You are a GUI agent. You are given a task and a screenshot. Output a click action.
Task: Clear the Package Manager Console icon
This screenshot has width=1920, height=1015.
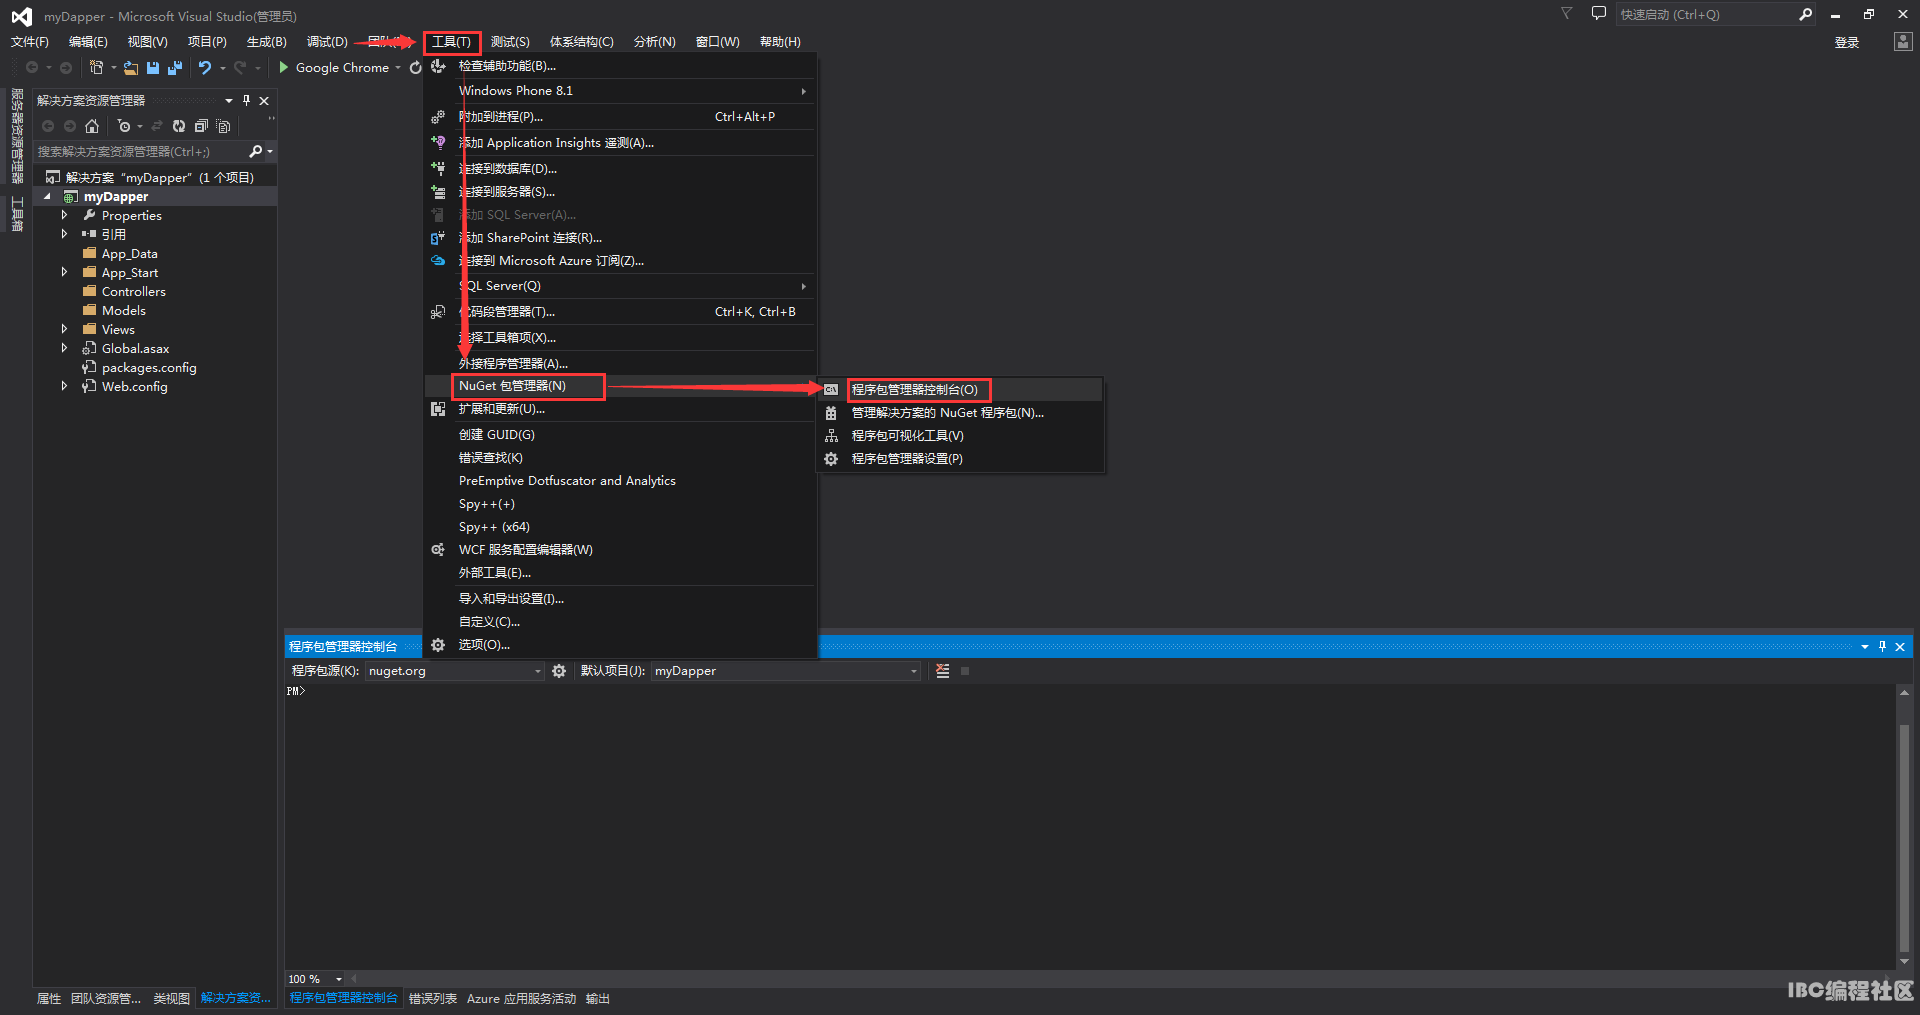(942, 671)
